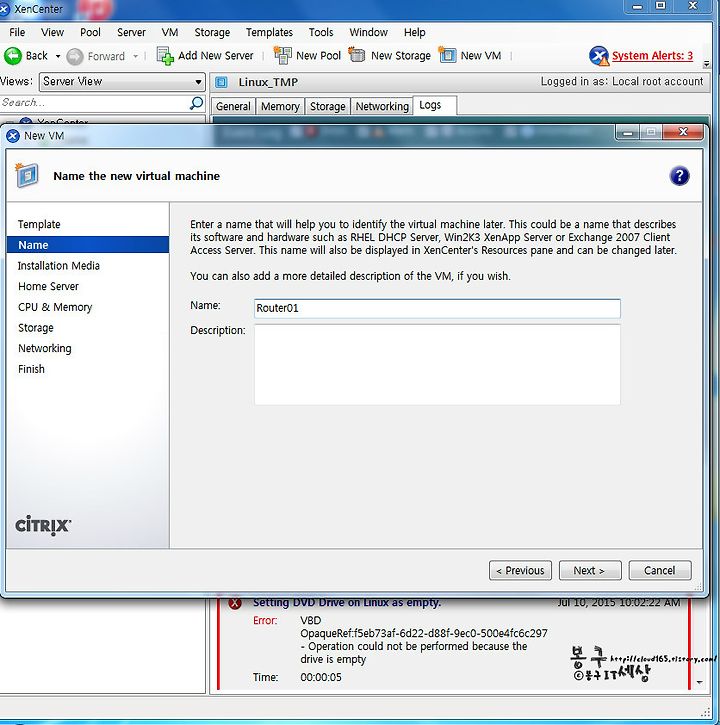The width and height of the screenshot is (720, 725).
Task: Click the 'Setting DVD Drive on Linux as empty' entry
Action: click(x=347, y=602)
